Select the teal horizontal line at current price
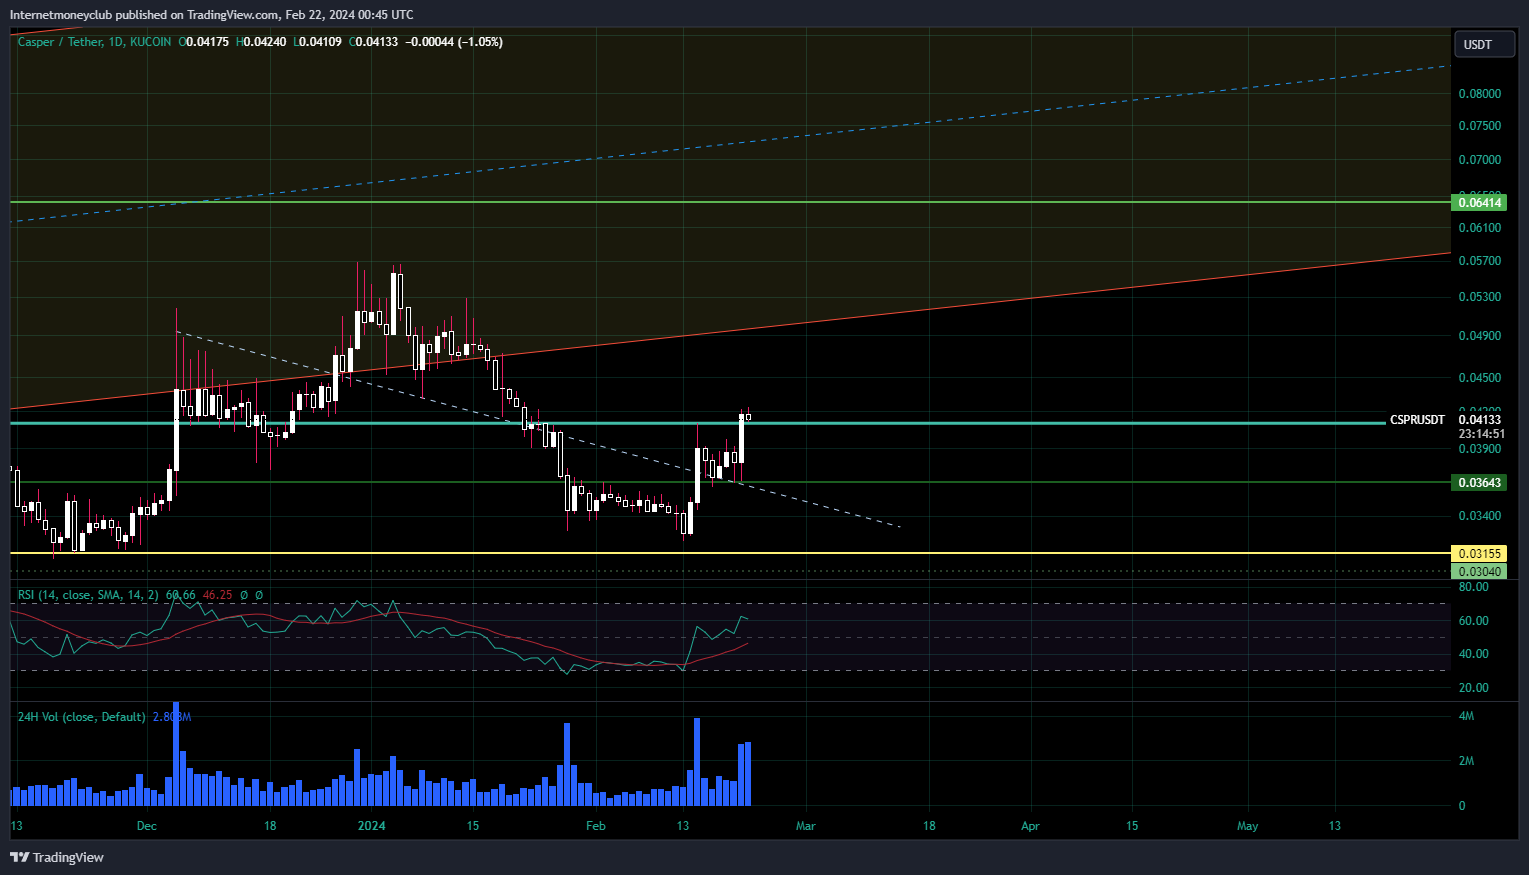Screen dimensions: 1529x875 [x=698, y=423]
